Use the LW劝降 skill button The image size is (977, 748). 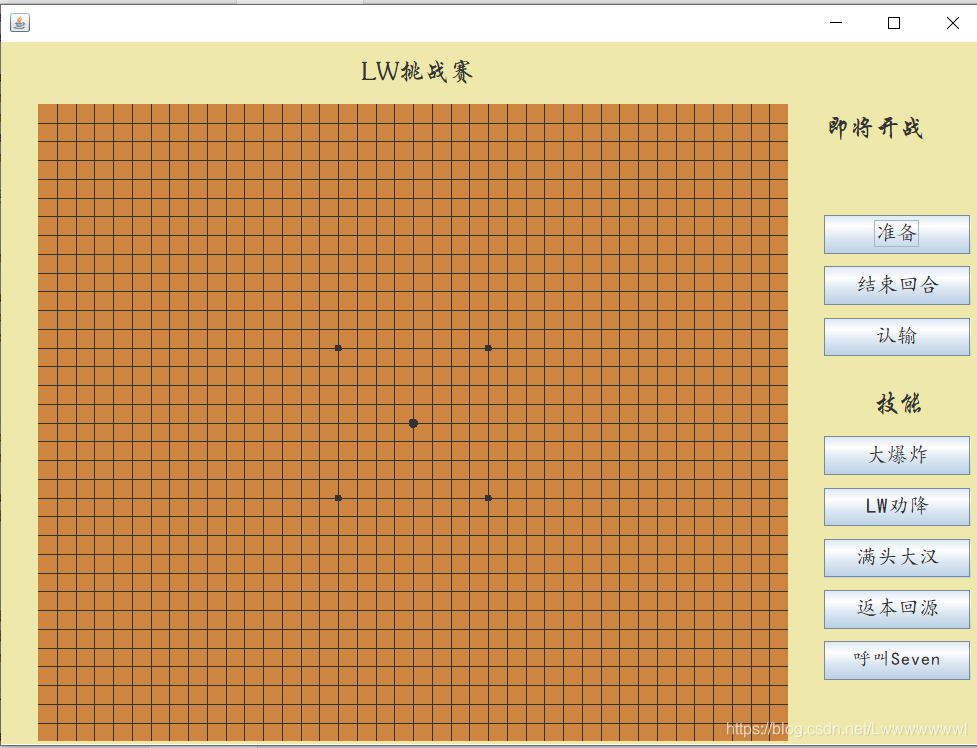[x=897, y=507]
